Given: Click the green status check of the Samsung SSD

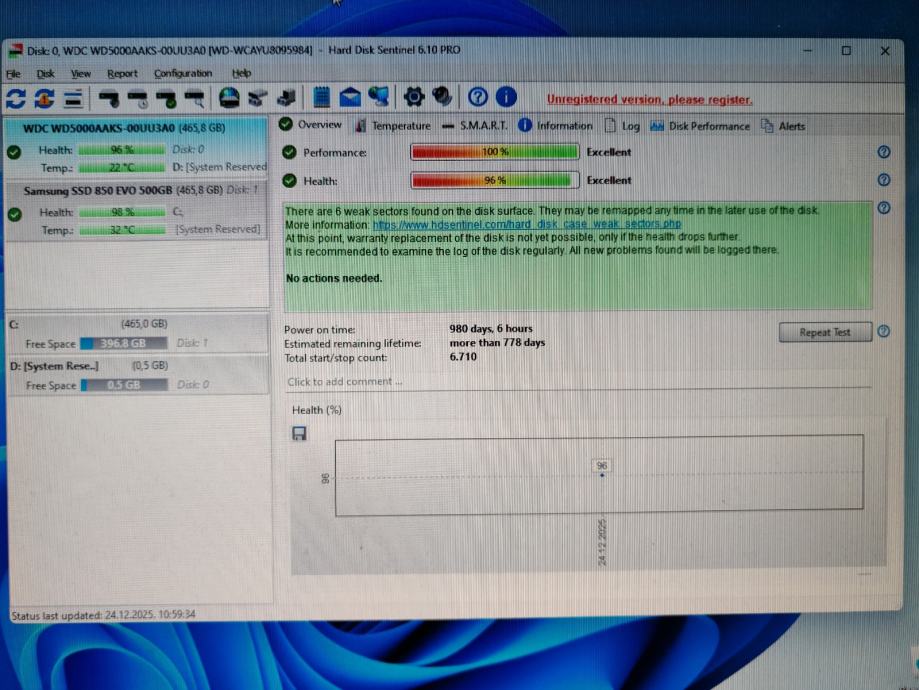Looking at the screenshot, I should coord(15,215).
